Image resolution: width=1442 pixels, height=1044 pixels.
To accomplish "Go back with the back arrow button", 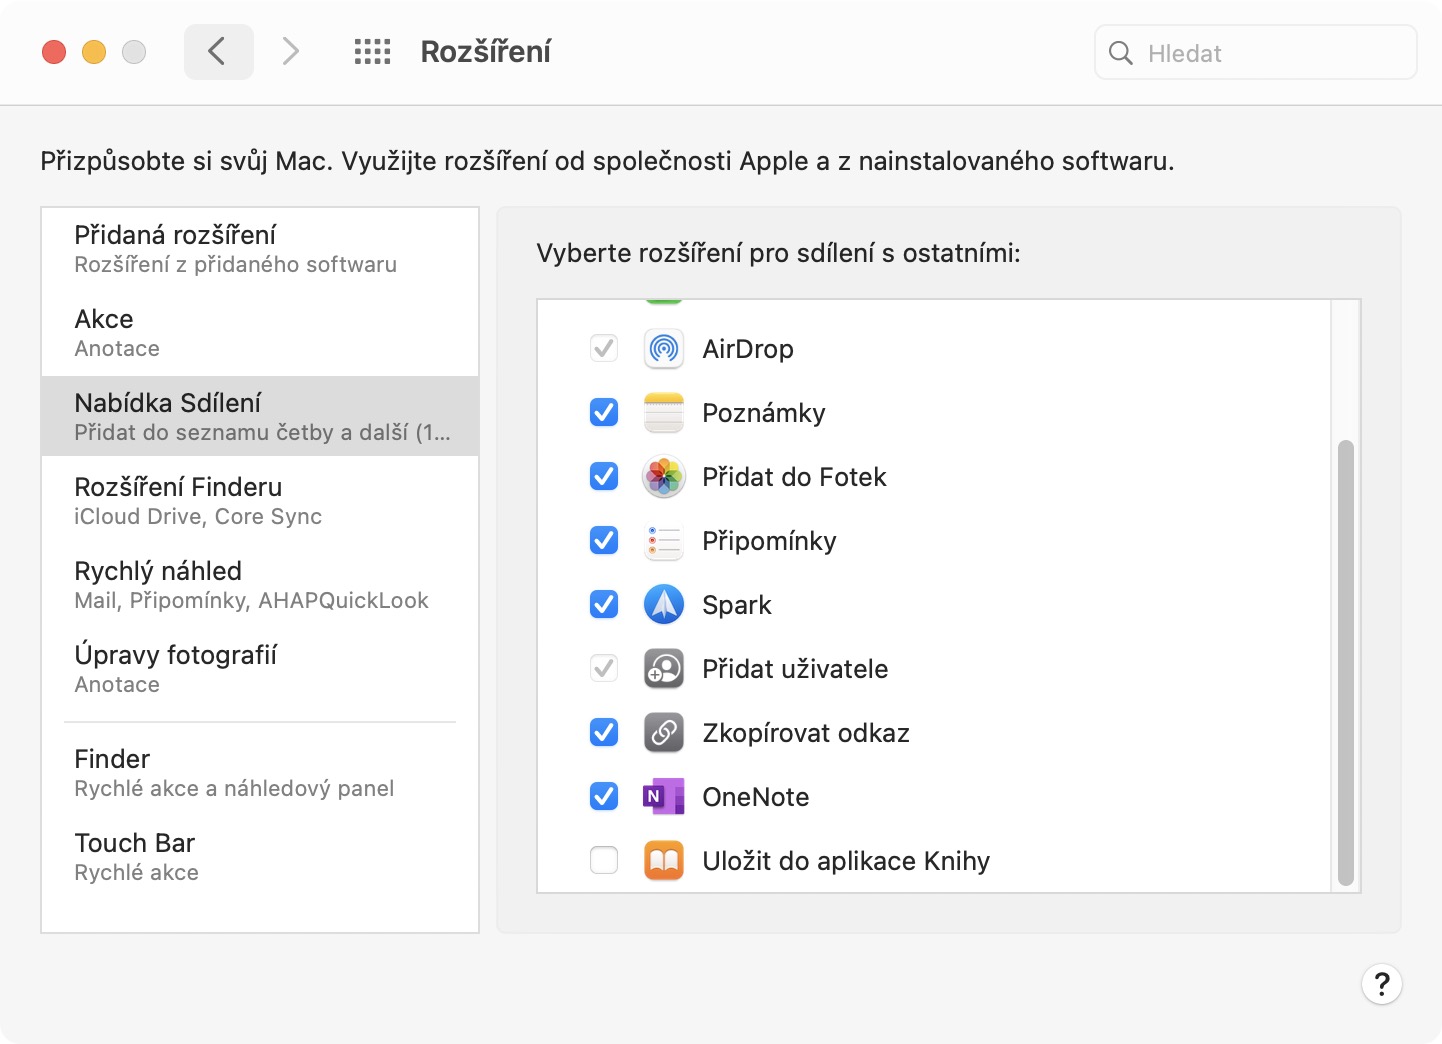I will pos(218,52).
